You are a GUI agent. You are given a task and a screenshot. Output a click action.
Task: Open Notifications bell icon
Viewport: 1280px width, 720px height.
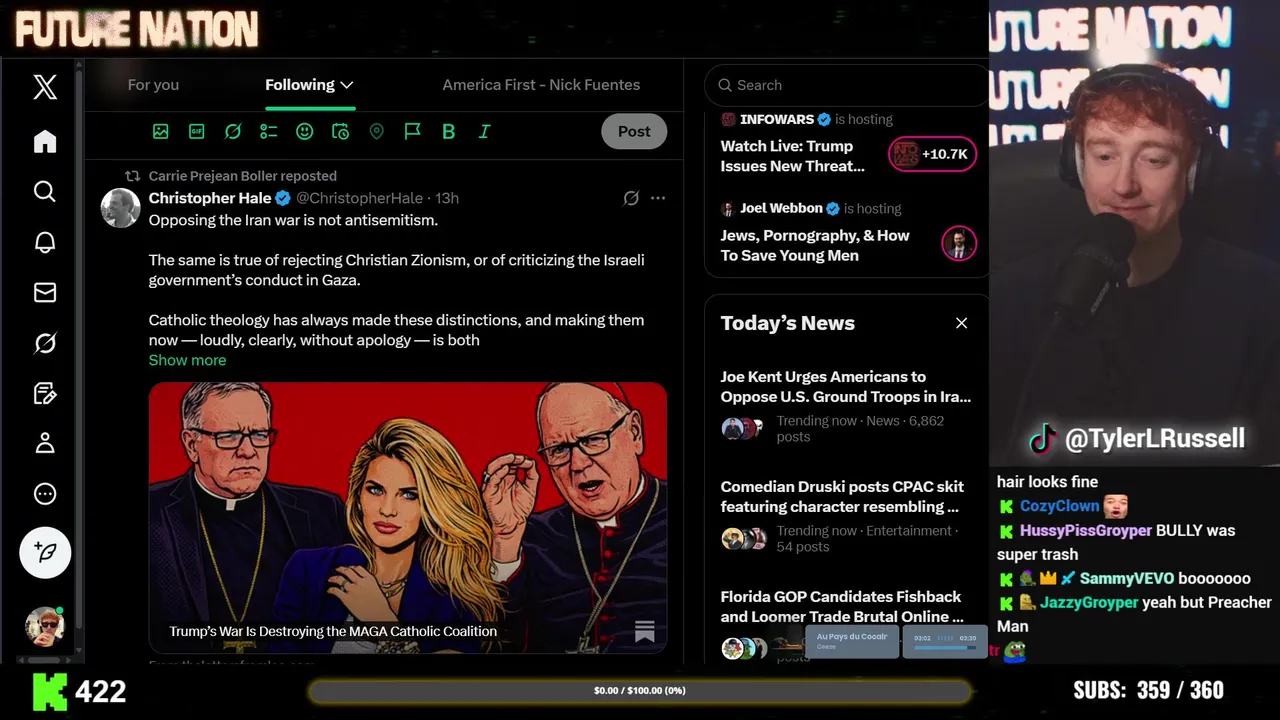(45, 242)
